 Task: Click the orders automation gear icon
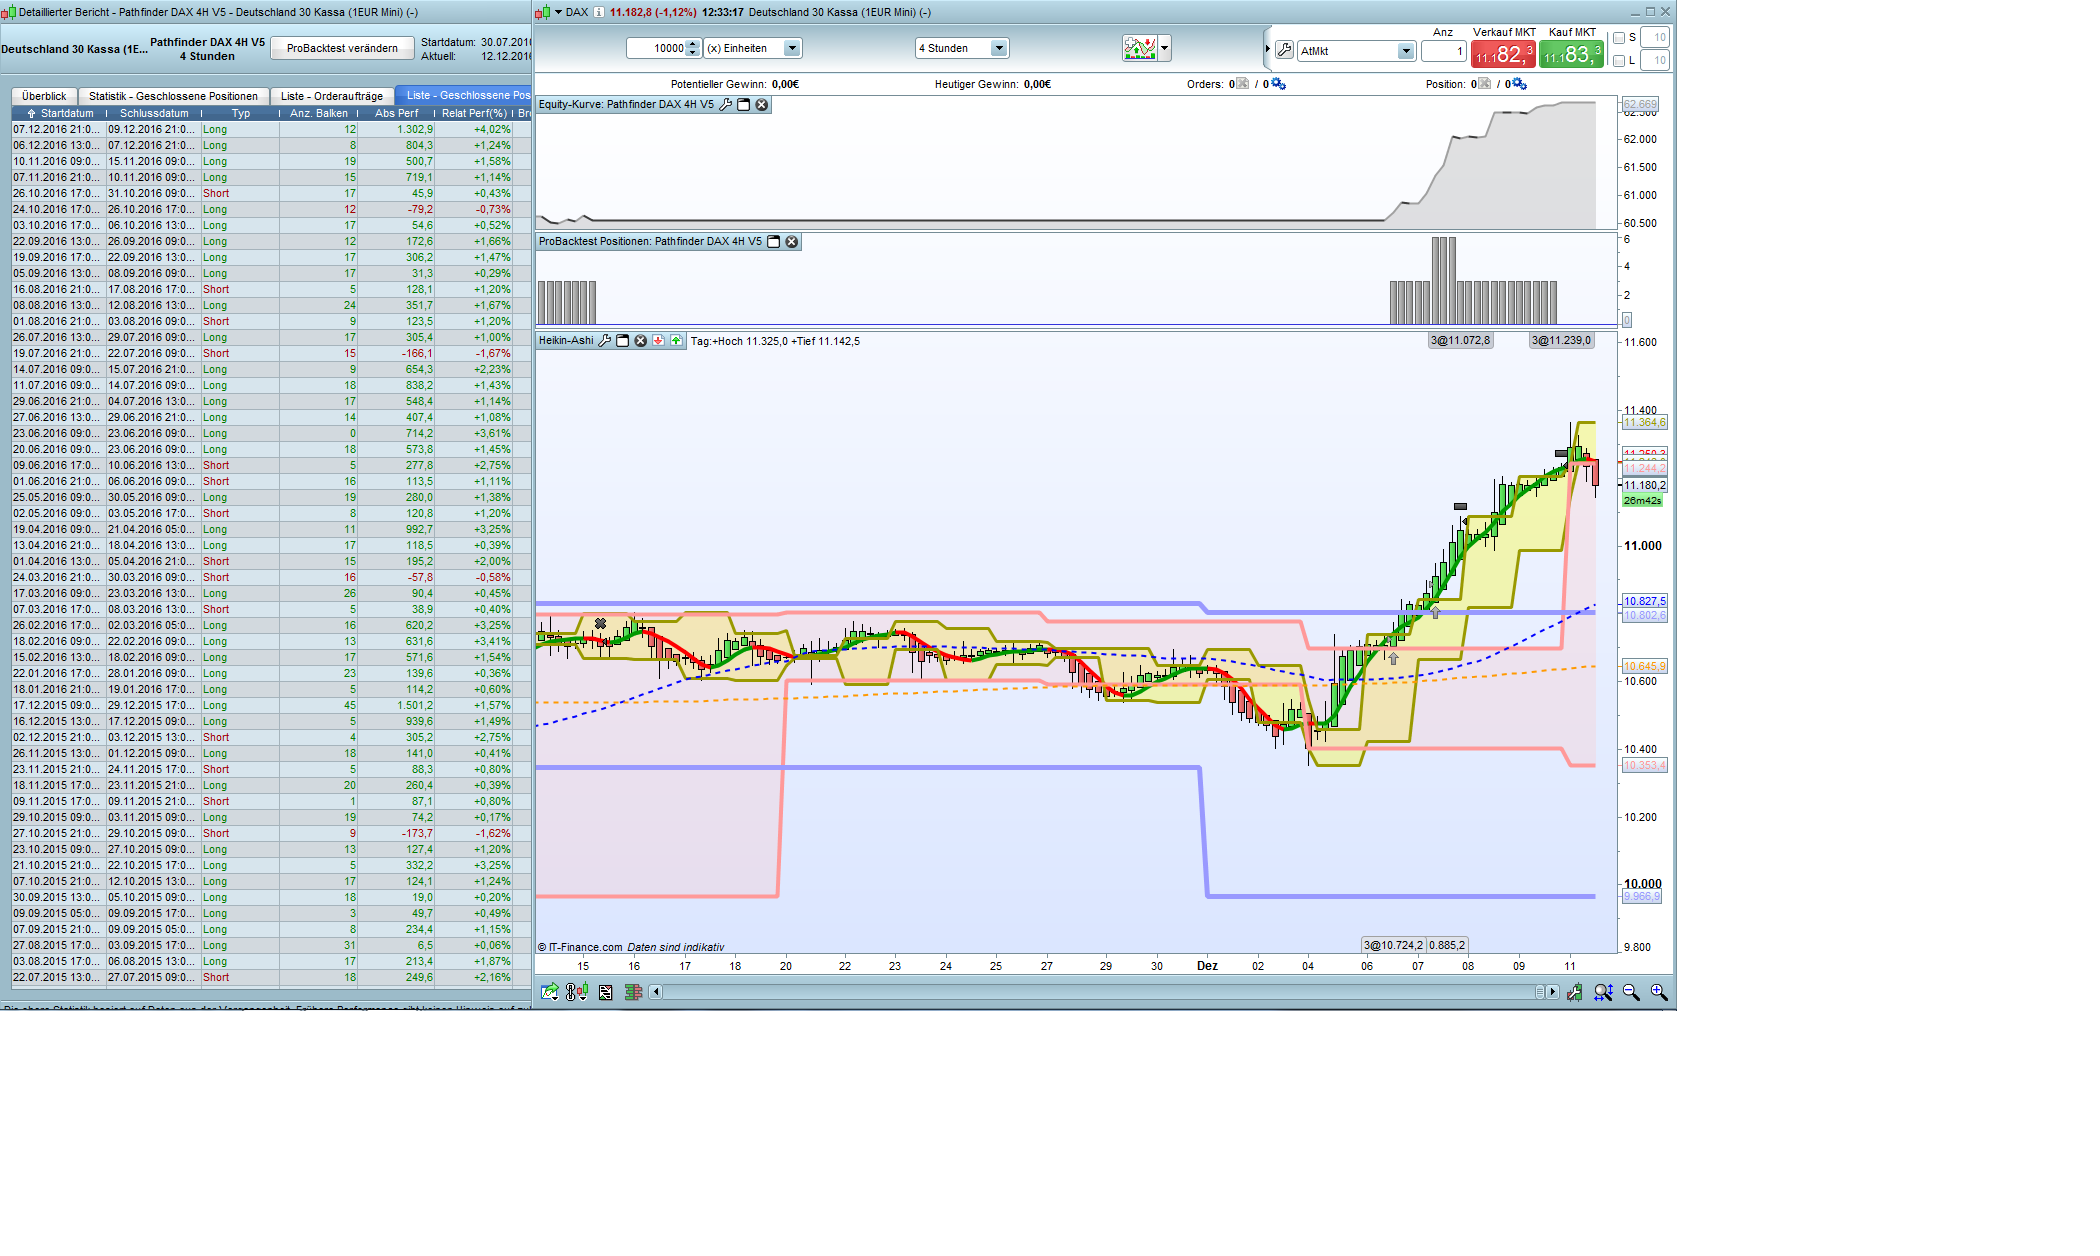pos(1278,84)
